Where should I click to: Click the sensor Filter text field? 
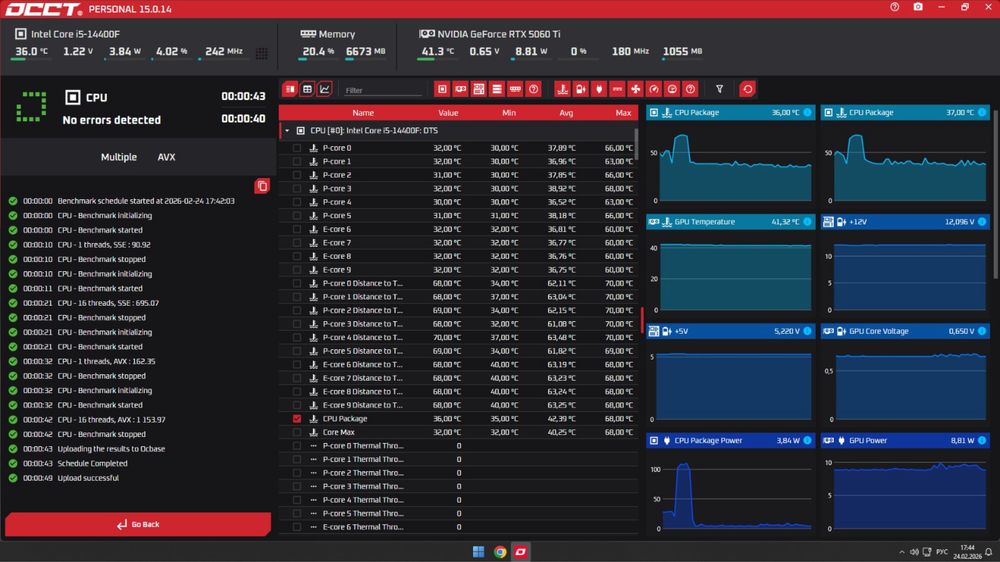(x=383, y=90)
